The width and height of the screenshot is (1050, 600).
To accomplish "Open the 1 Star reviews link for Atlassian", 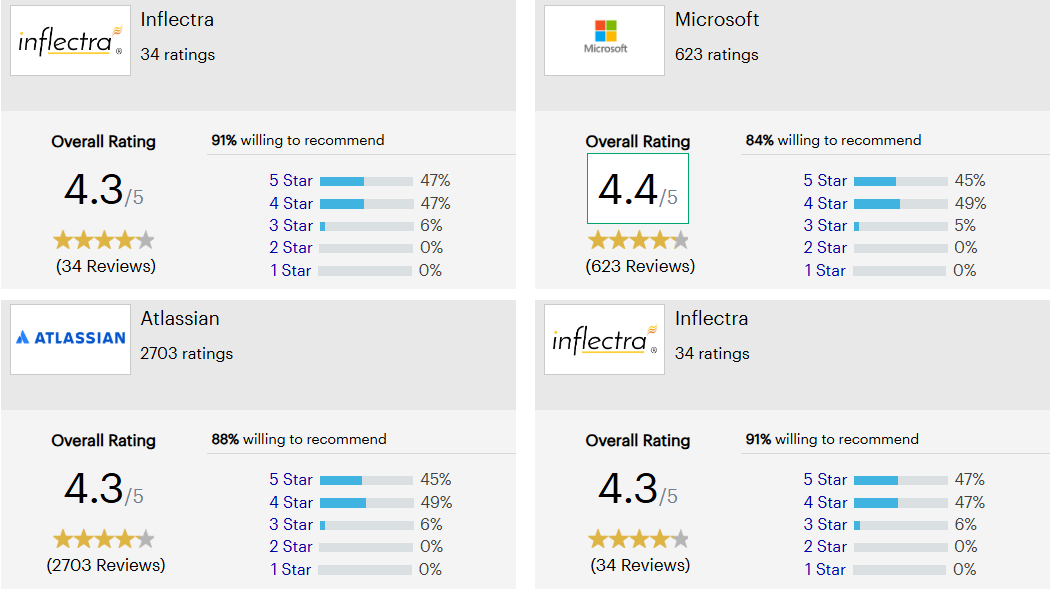I will 291,569.
